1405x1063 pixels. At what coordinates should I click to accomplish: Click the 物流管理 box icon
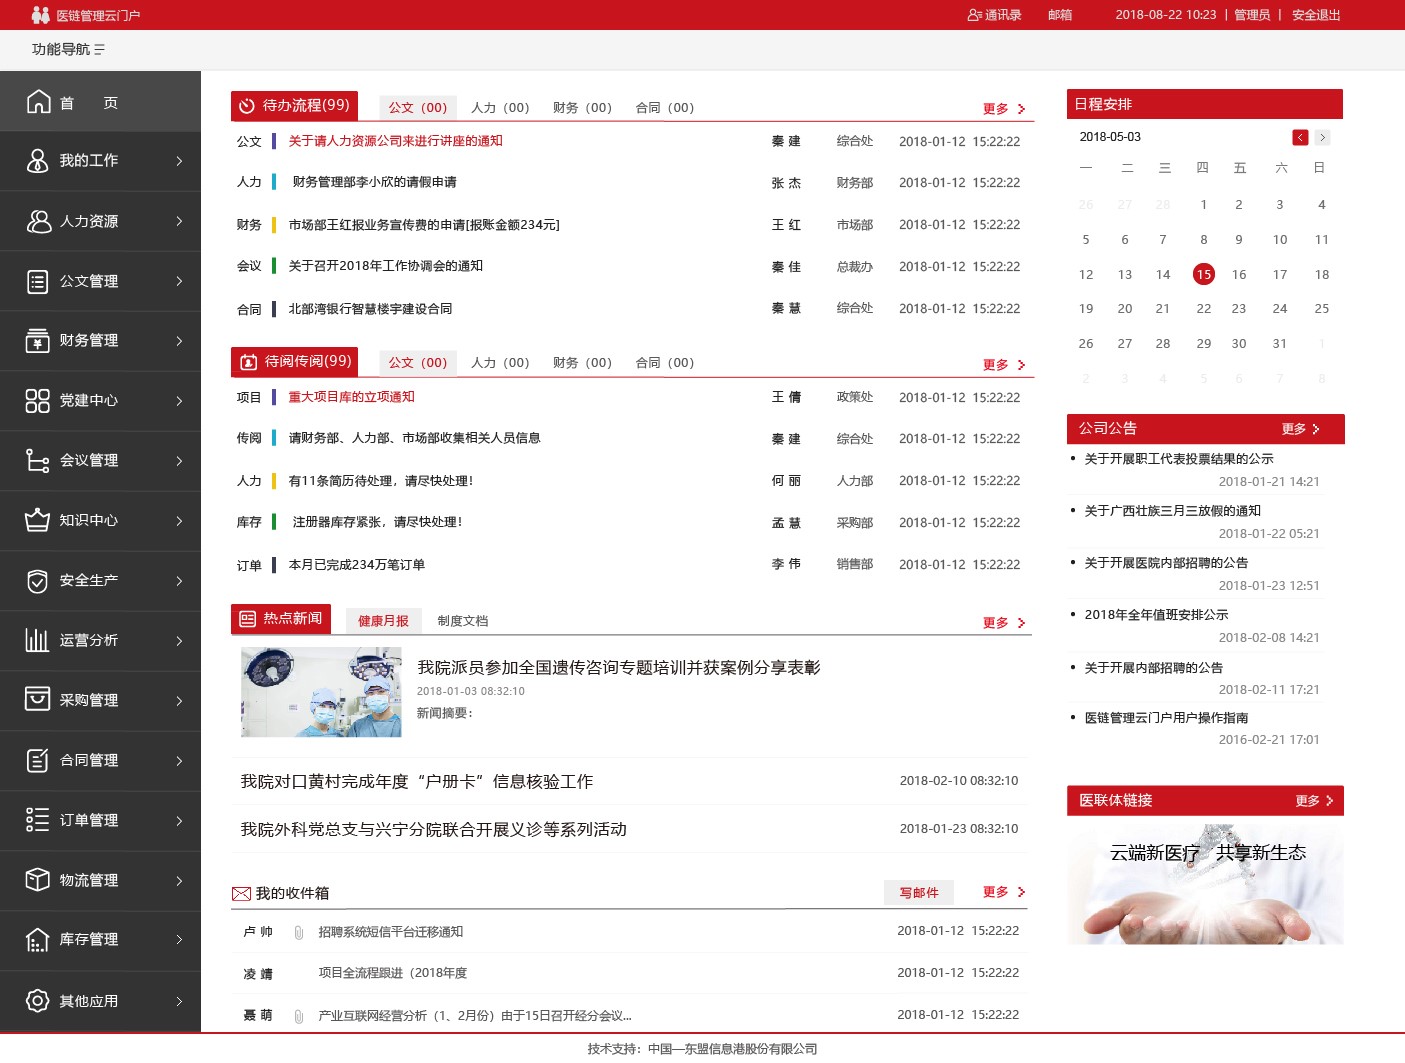(38, 880)
